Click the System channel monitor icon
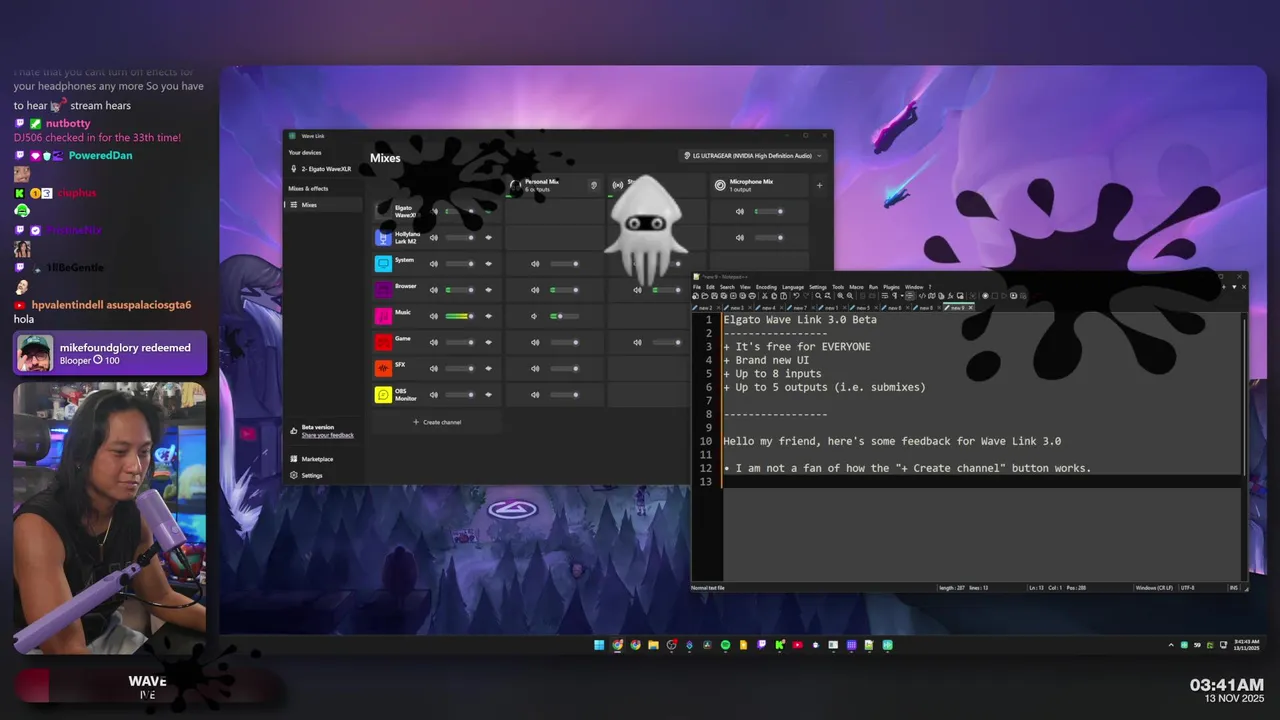 pos(383,263)
